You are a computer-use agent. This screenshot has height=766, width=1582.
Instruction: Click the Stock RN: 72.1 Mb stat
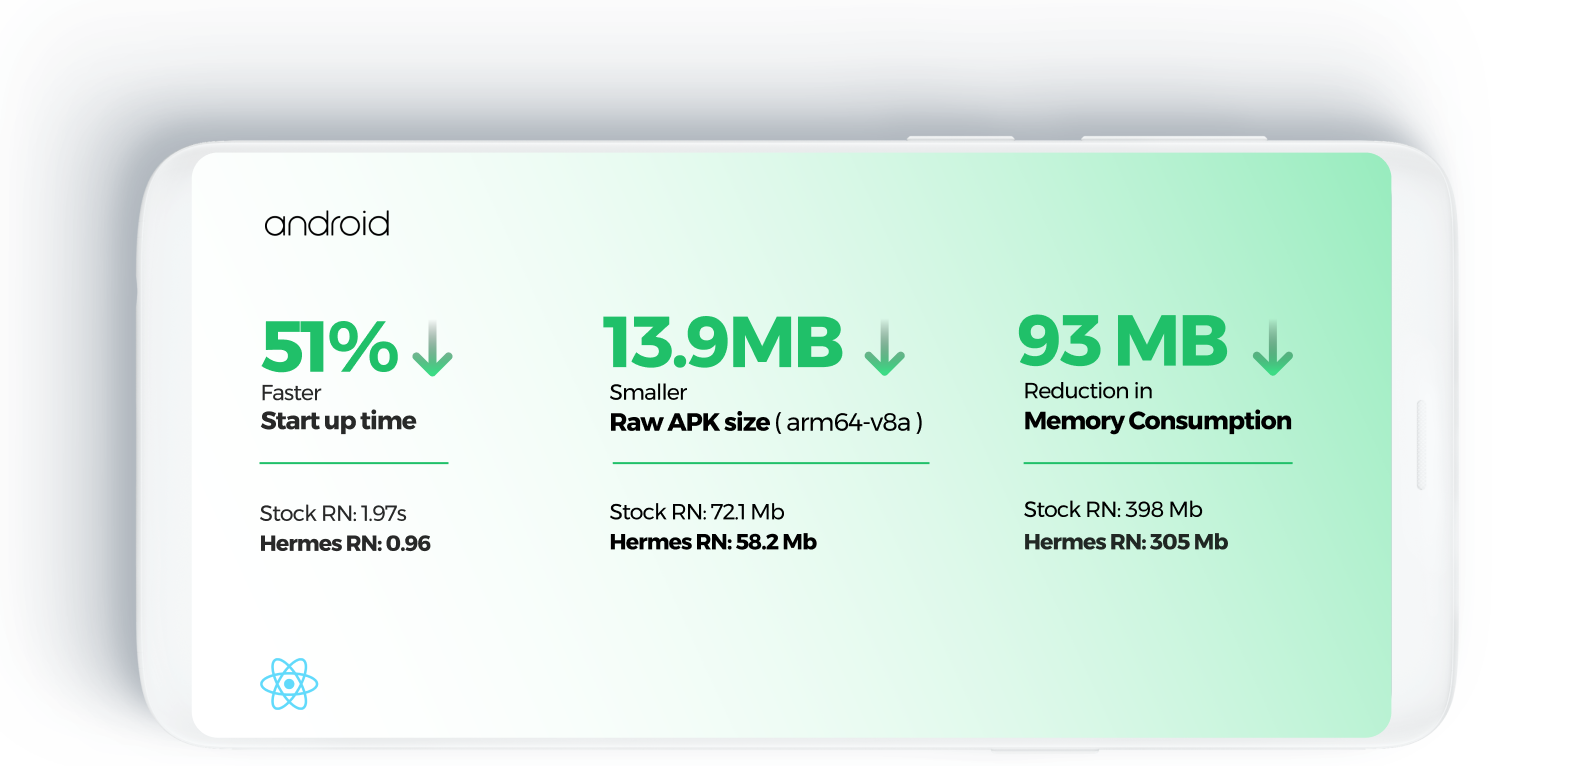(x=697, y=512)
